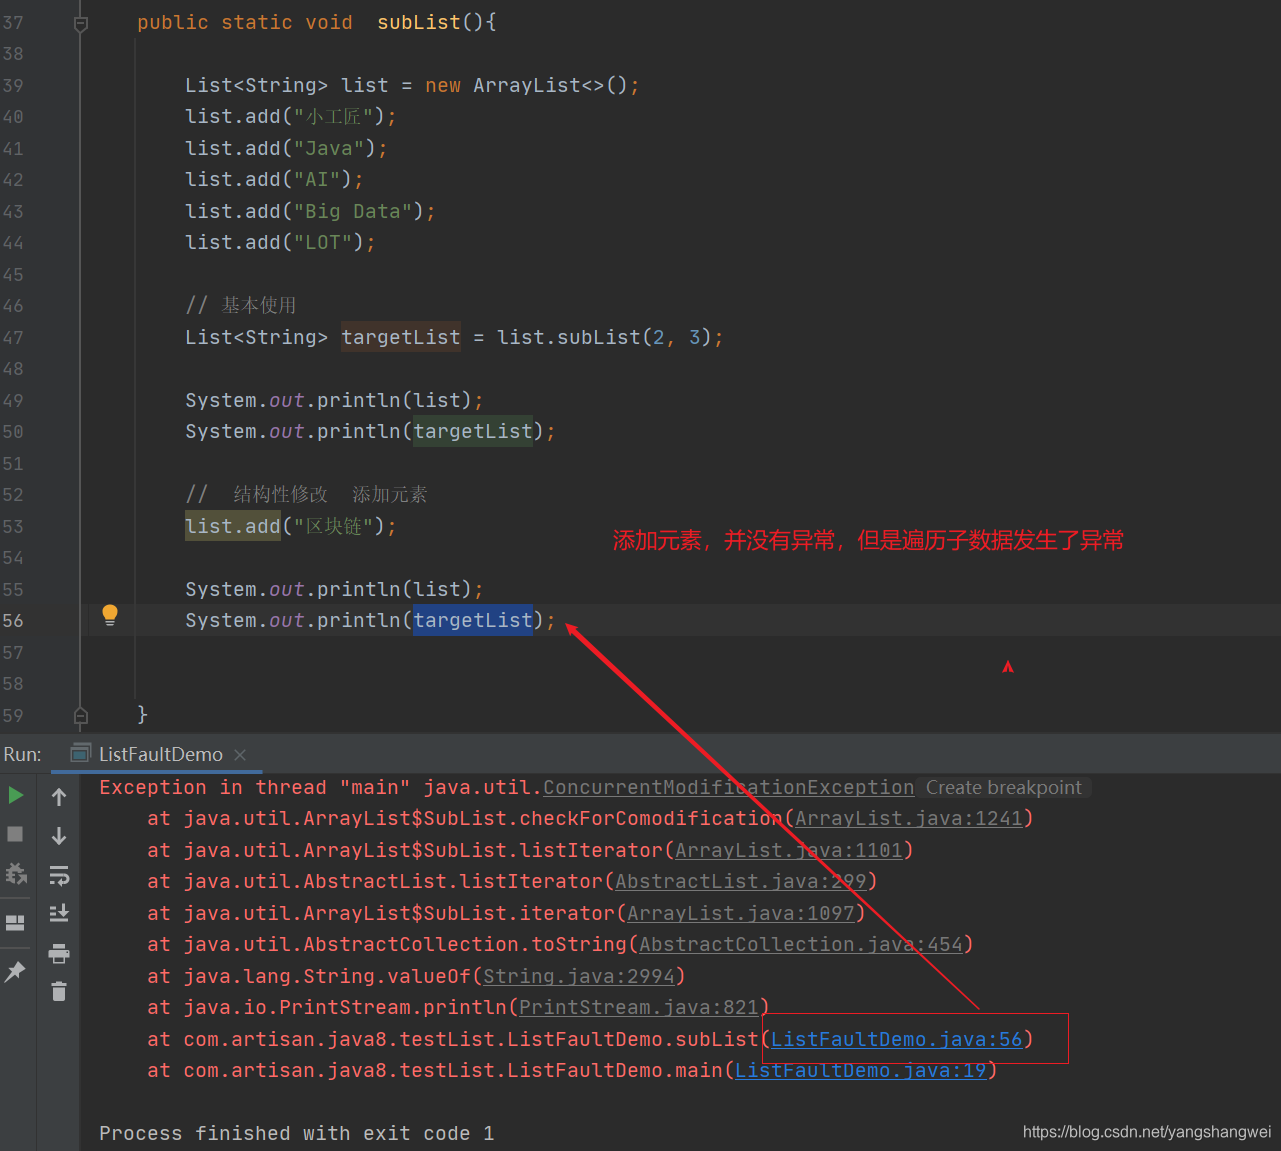
Task: Open AbstractCollection.java:454 link
Action: point(801,944)
